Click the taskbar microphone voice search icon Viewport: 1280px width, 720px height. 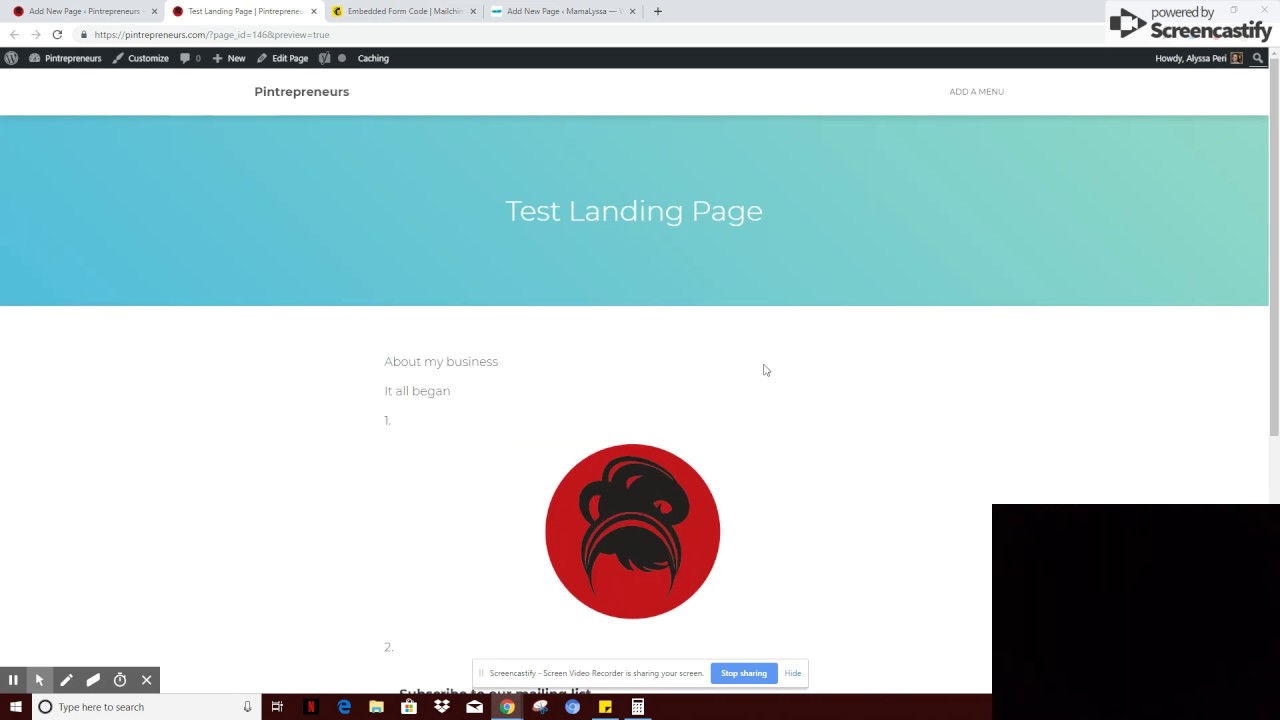click(247, 707)
